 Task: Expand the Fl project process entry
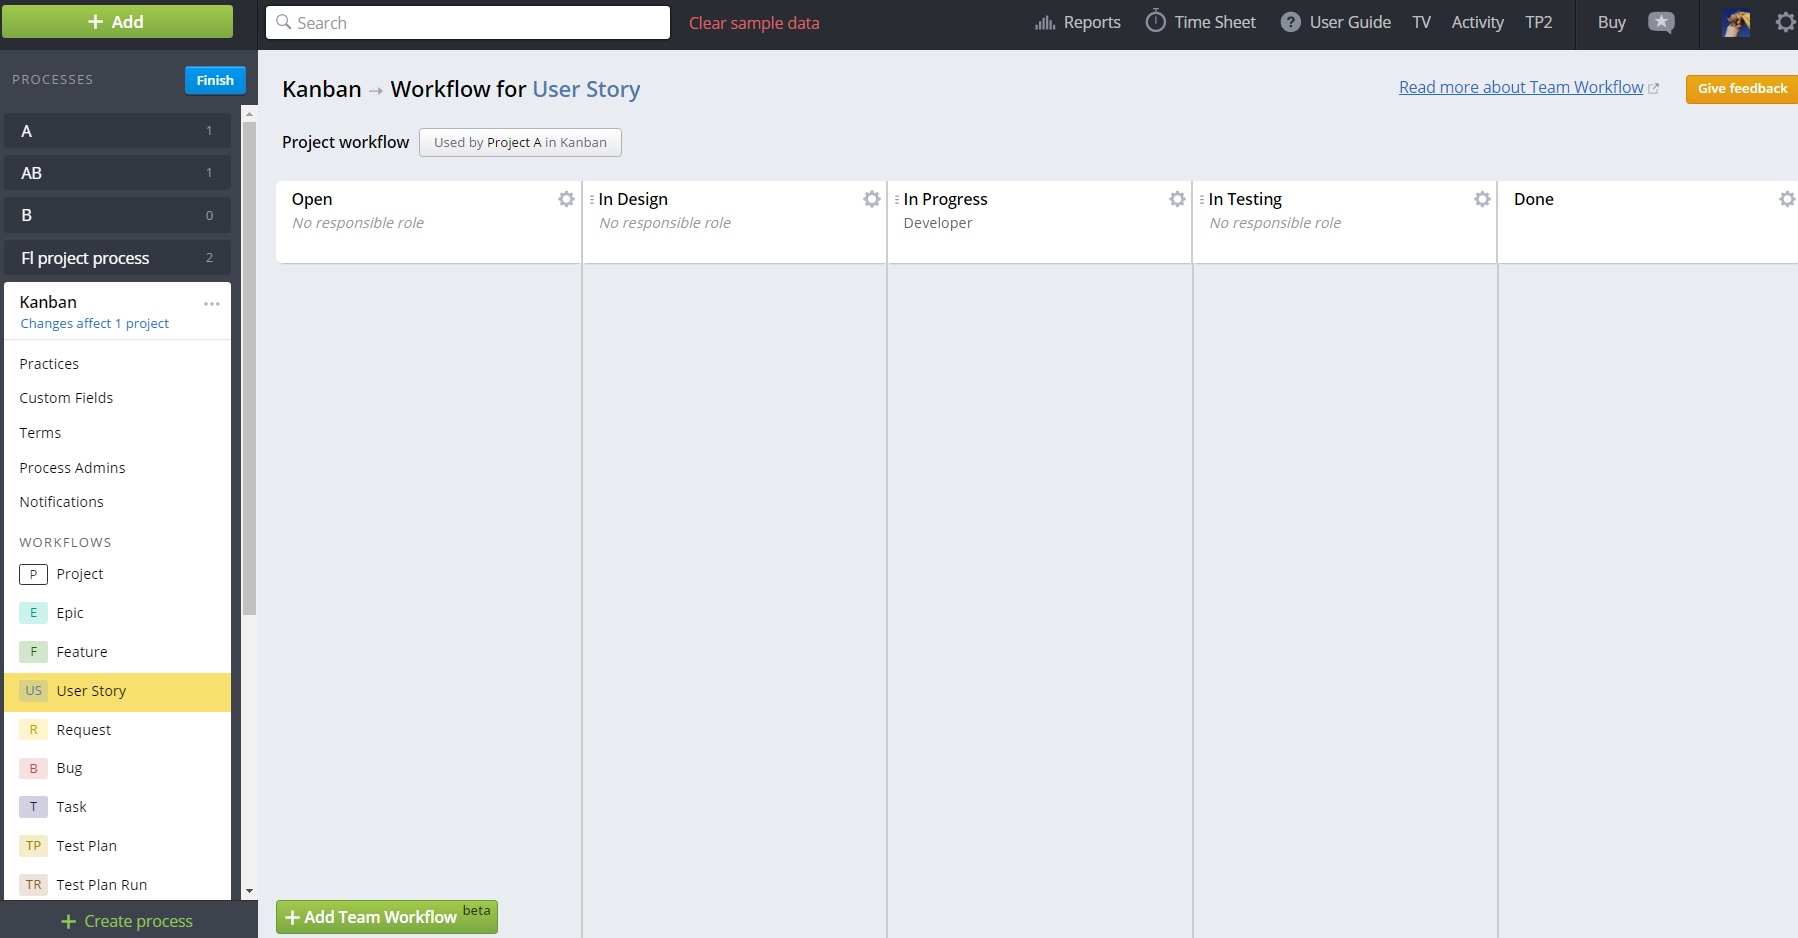click(117, 258)
